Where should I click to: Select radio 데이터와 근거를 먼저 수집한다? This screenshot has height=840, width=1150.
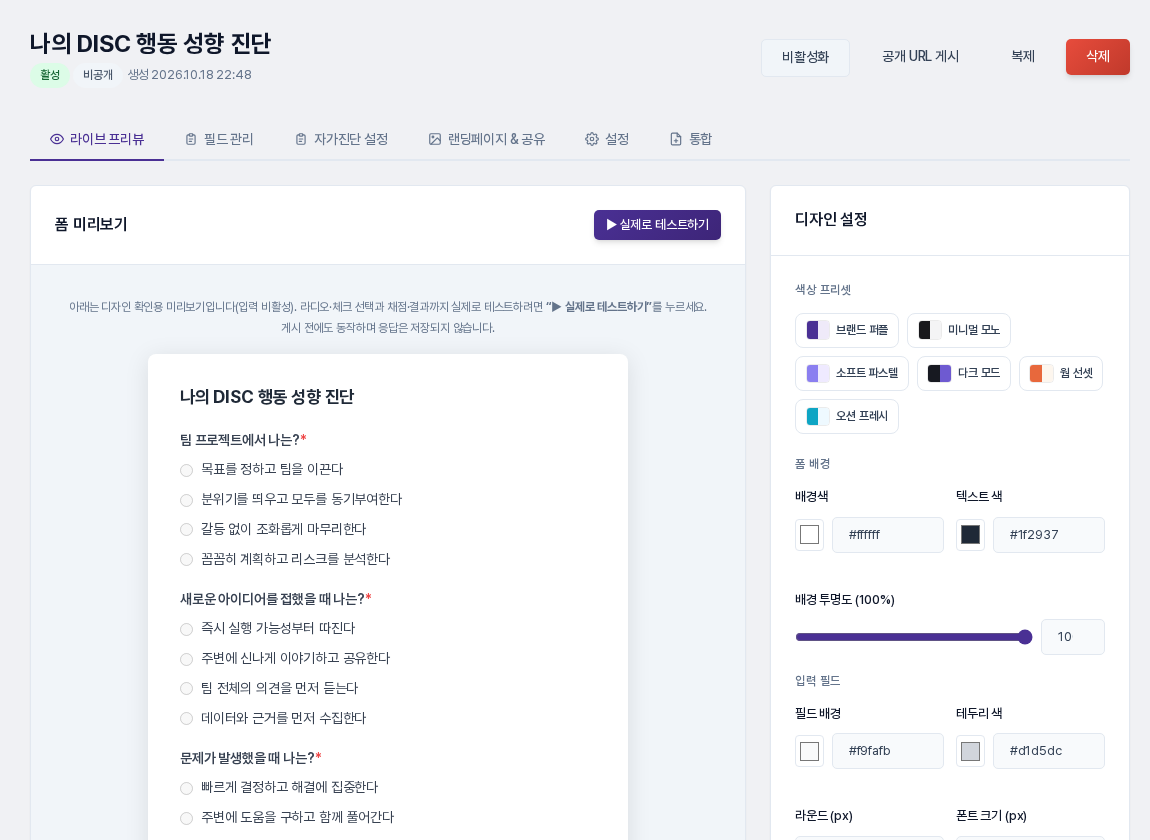186,719
